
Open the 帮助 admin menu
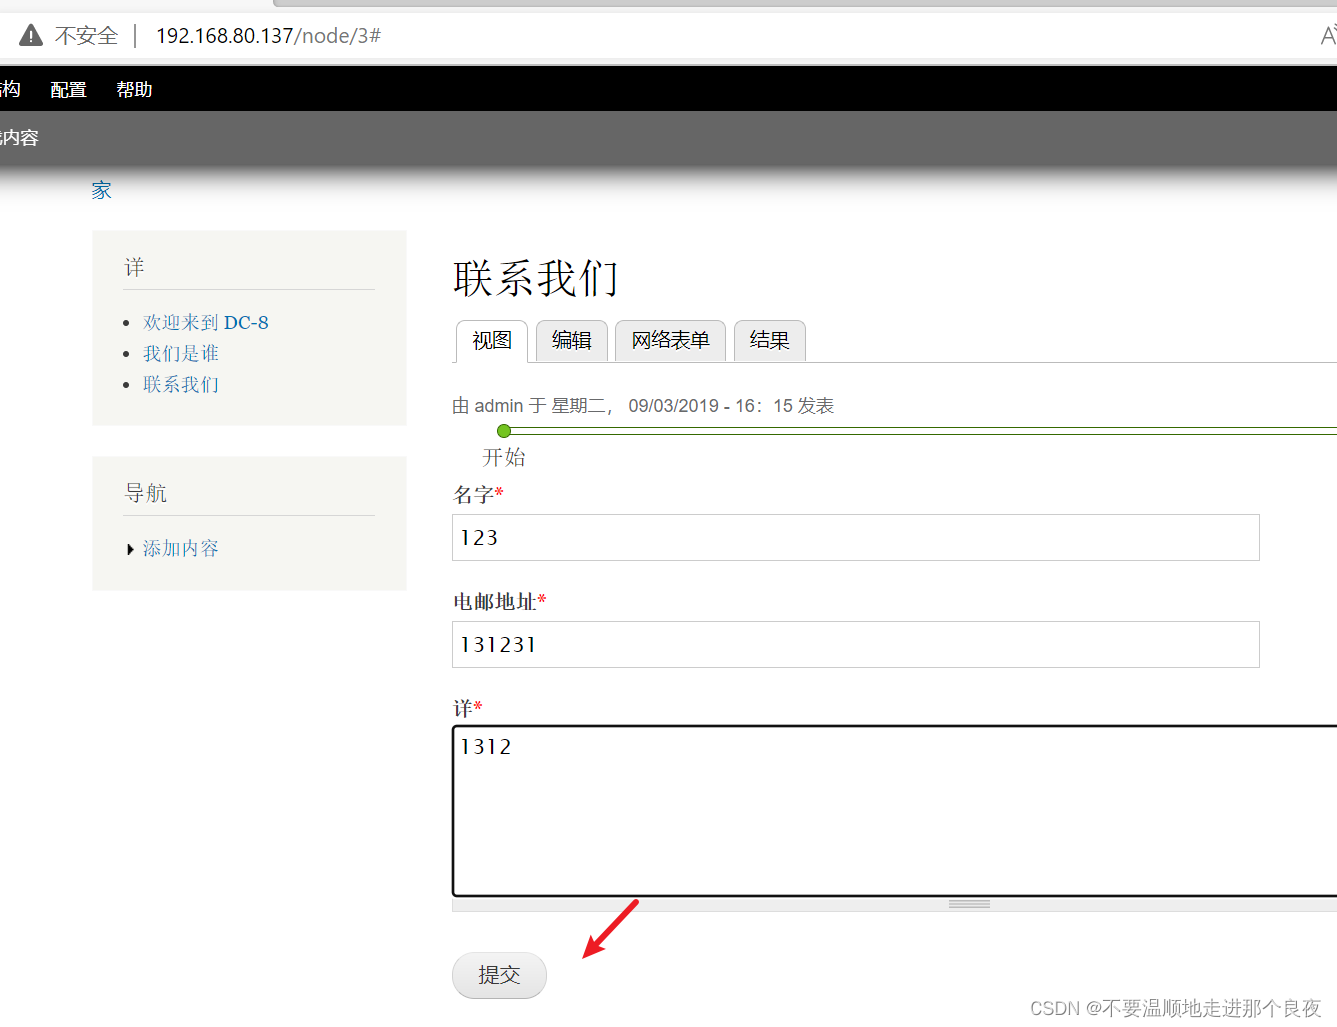pos(134,90)
